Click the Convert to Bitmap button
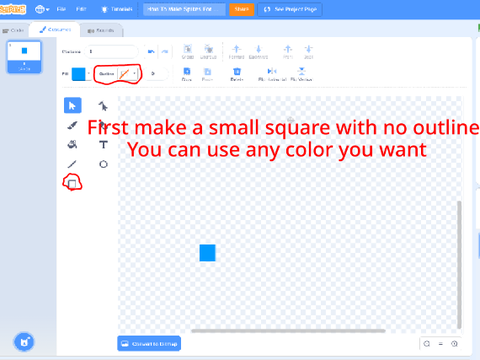 [x=149, y=344]
